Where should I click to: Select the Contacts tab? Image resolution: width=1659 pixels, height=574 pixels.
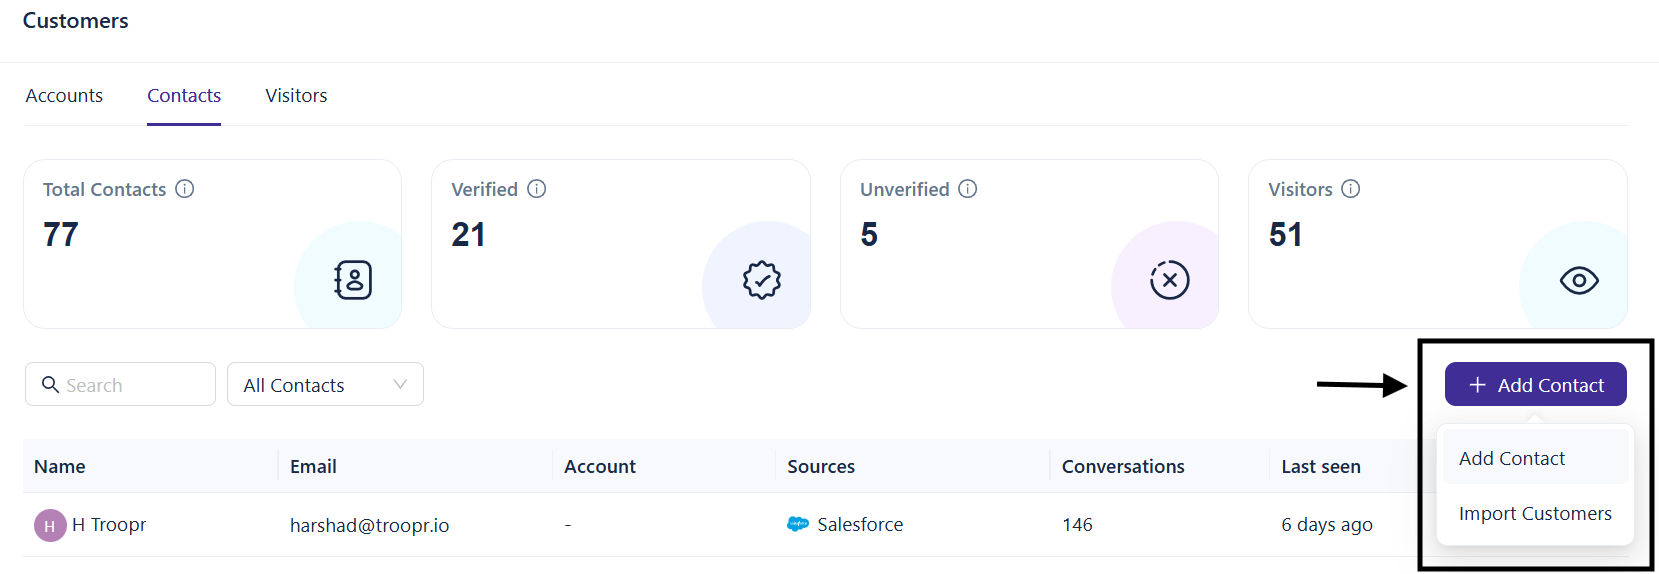(x=184, y=96)
